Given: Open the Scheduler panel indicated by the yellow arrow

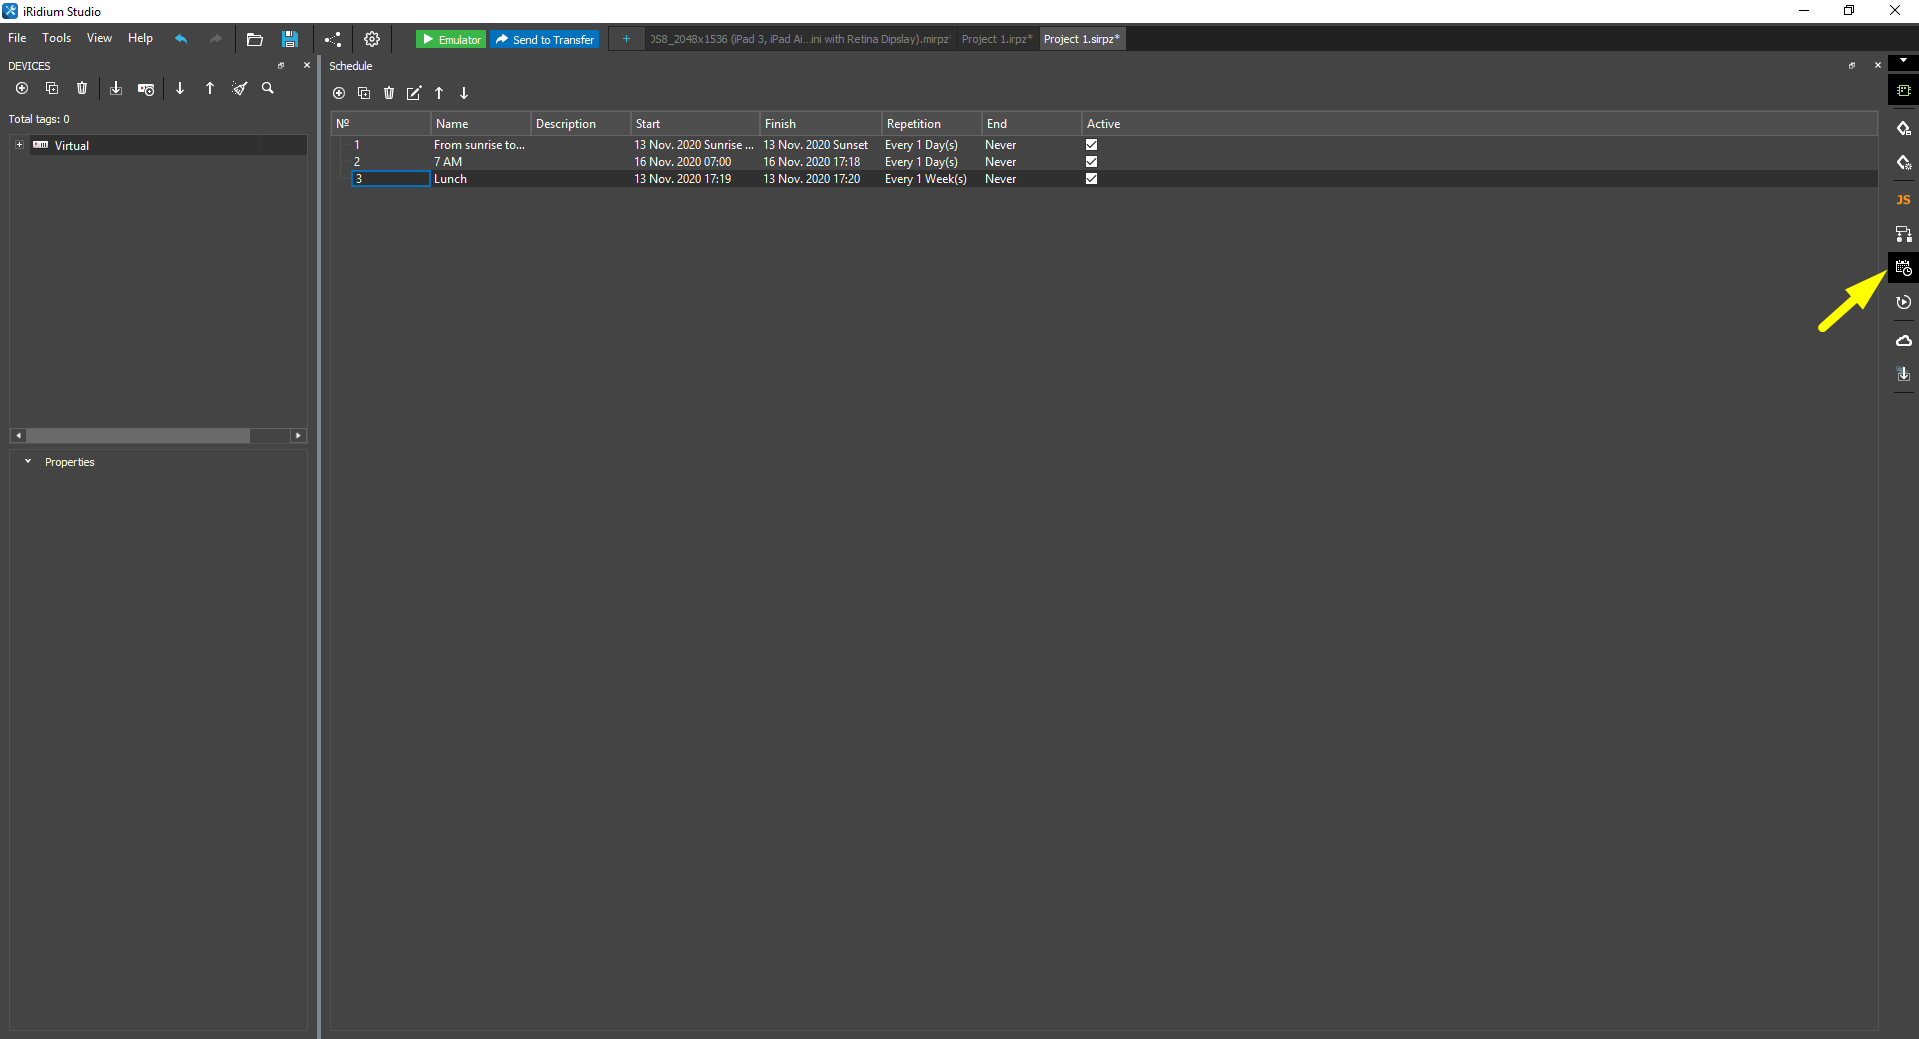Looking at the screenshot, I should (x=1903, y=267).
